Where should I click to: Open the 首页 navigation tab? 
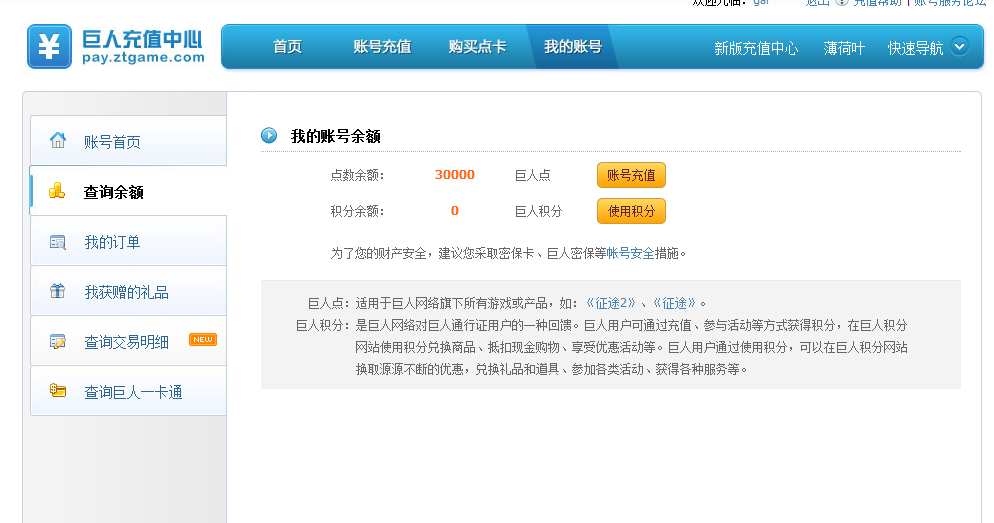click(287, 47)
